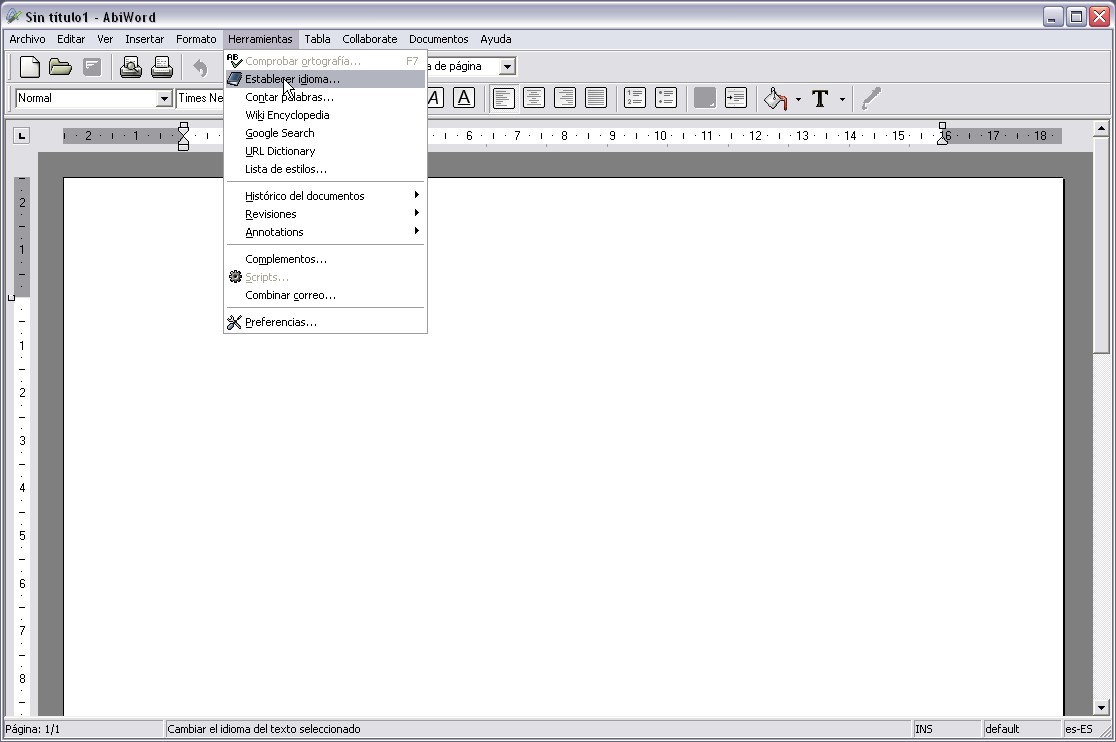Screen dimensions: 1116x742
Task: Click the vertical scrollbar thumb
Action: [x=1101, y=244]
